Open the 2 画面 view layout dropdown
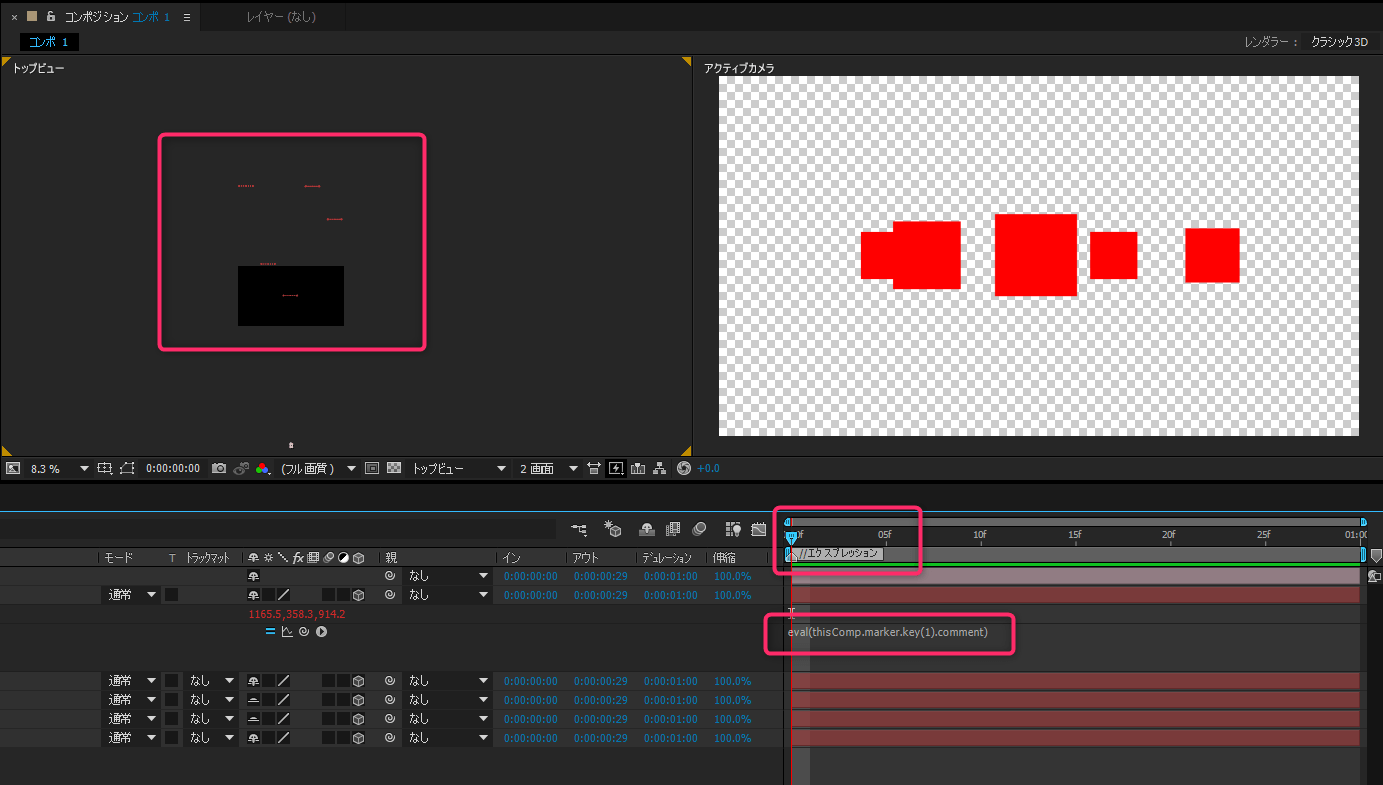 pos(573,468)
